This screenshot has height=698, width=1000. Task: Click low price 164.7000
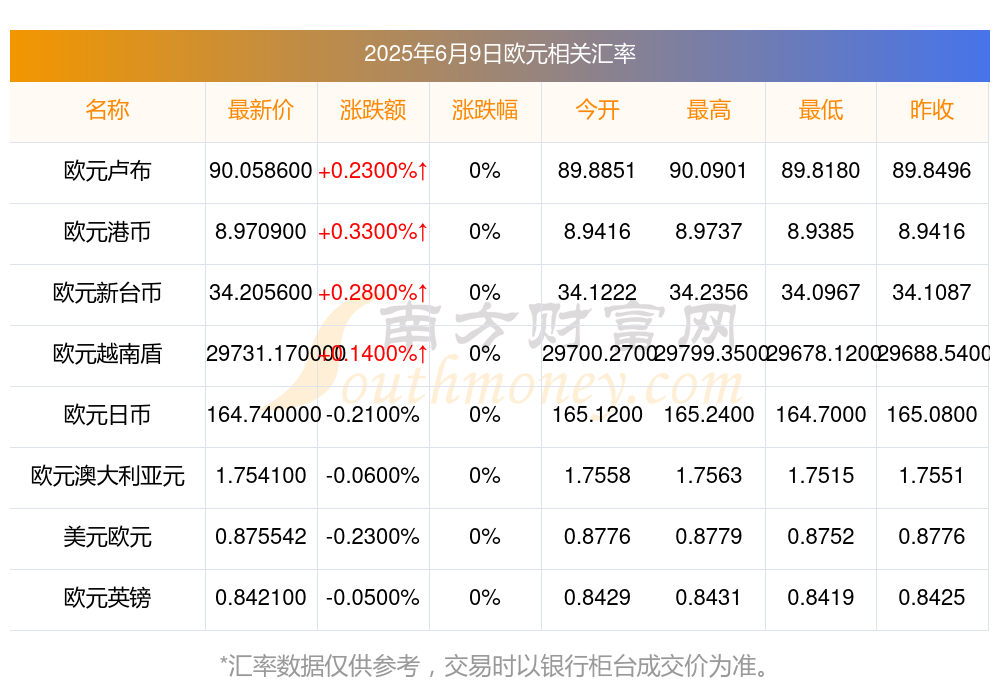821,415
